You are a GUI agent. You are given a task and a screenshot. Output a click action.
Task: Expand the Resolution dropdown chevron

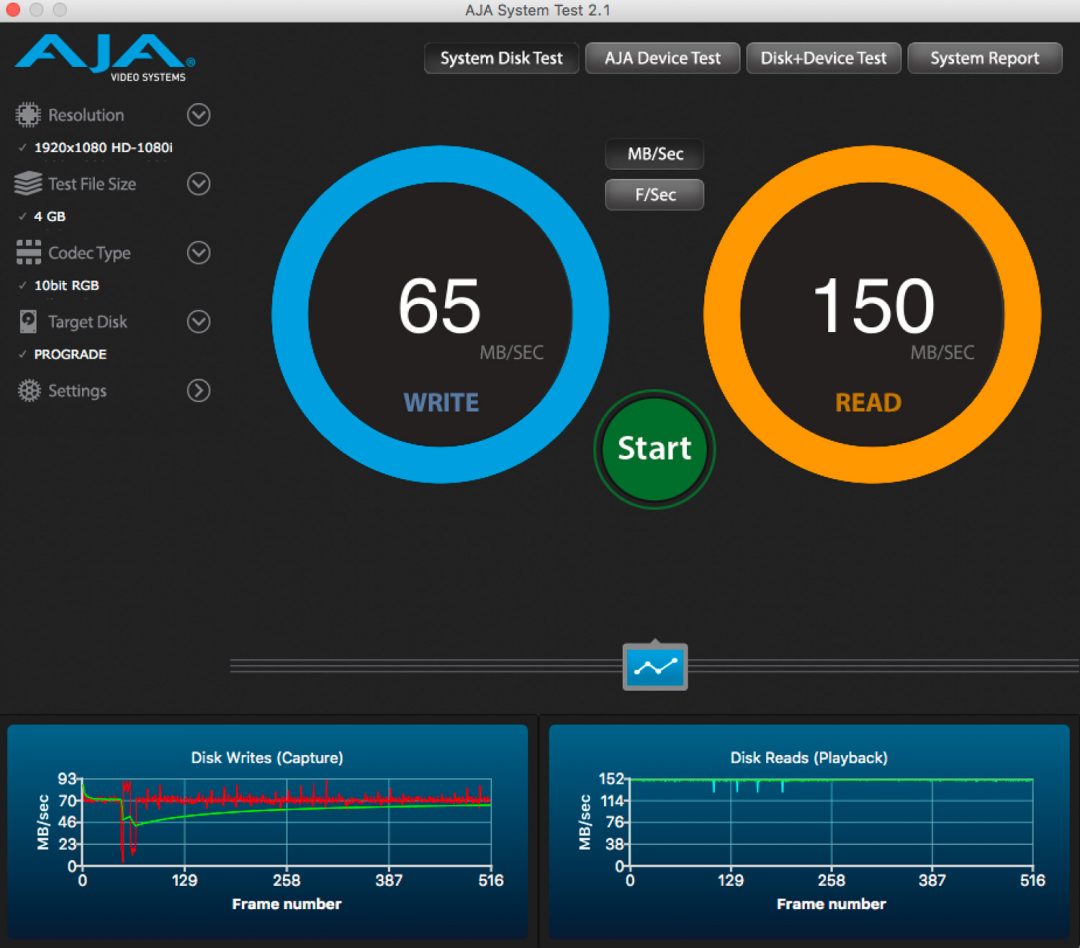[x=198, y=114]
